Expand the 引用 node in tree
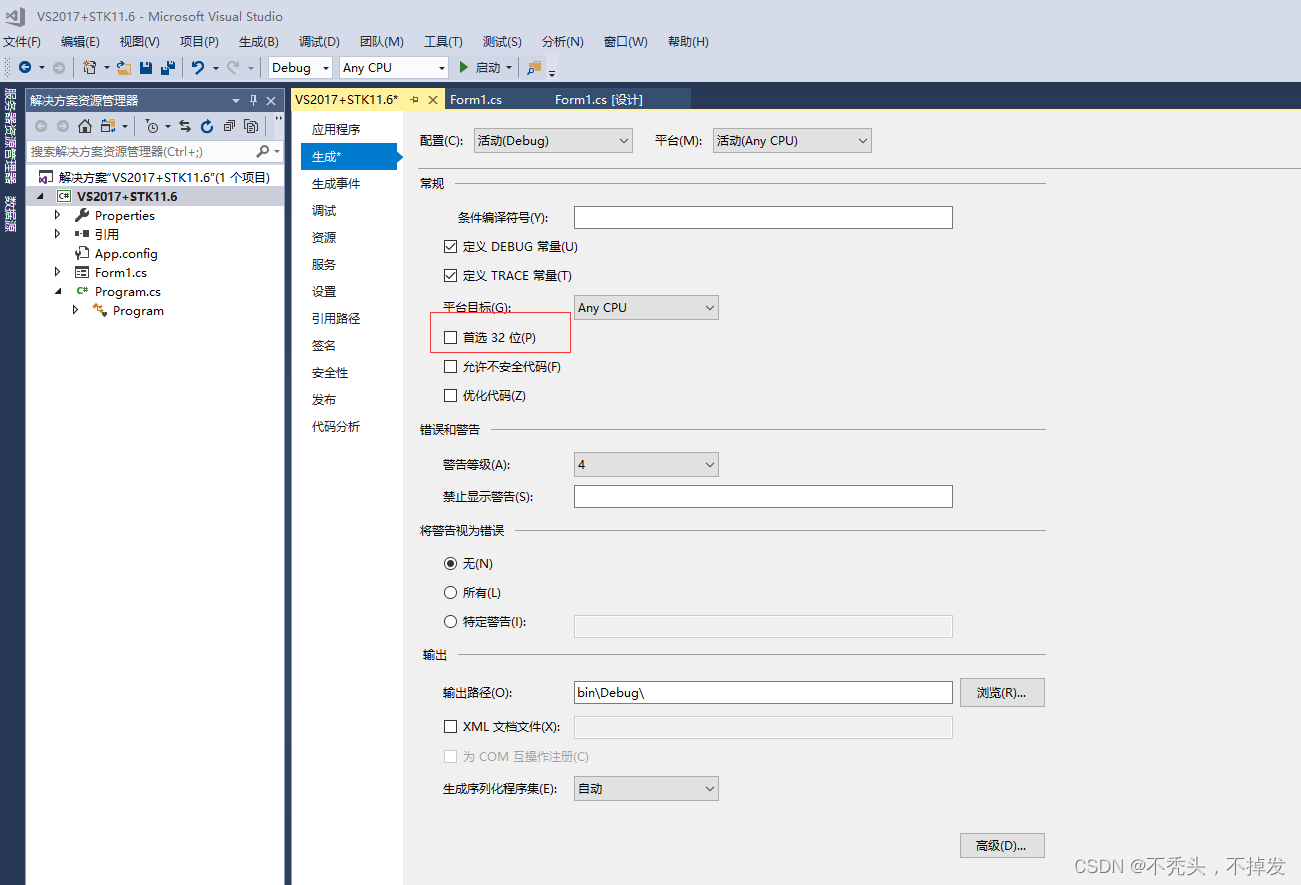1301x885 pixels. pos(57,234)
